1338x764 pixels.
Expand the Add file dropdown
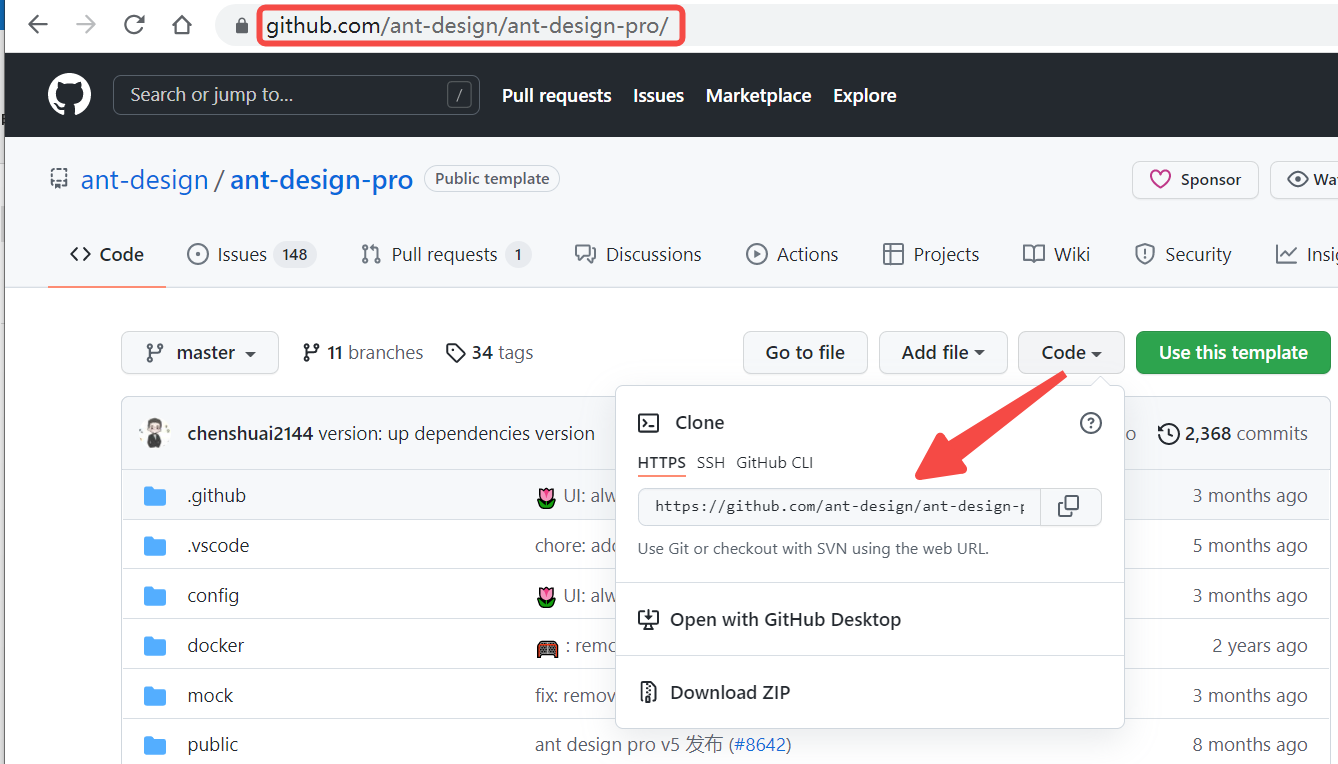coord(943,353)
